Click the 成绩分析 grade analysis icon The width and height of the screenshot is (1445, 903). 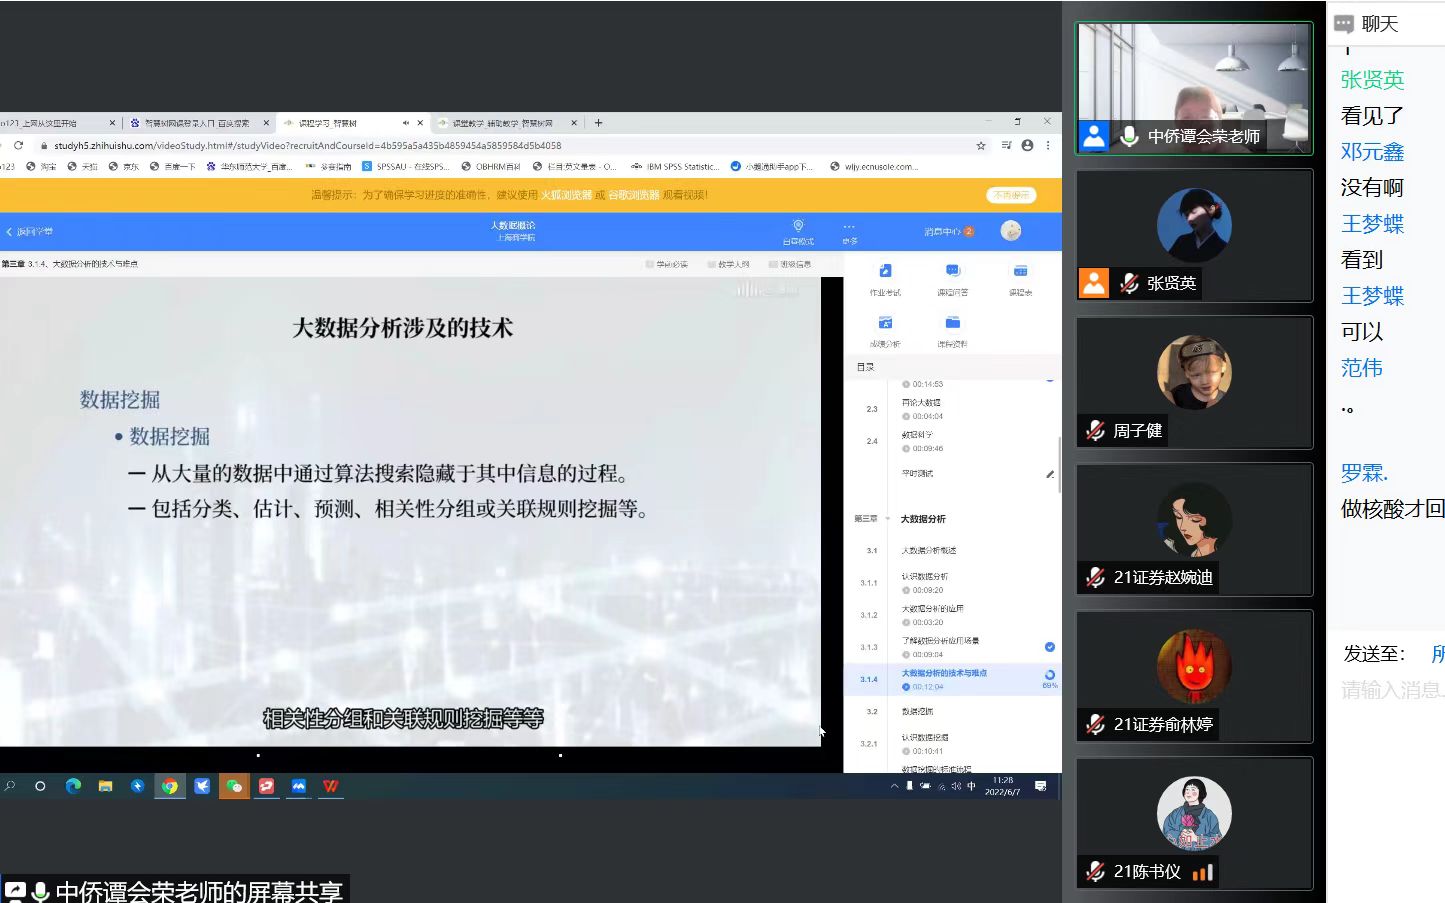coord(885,323)
